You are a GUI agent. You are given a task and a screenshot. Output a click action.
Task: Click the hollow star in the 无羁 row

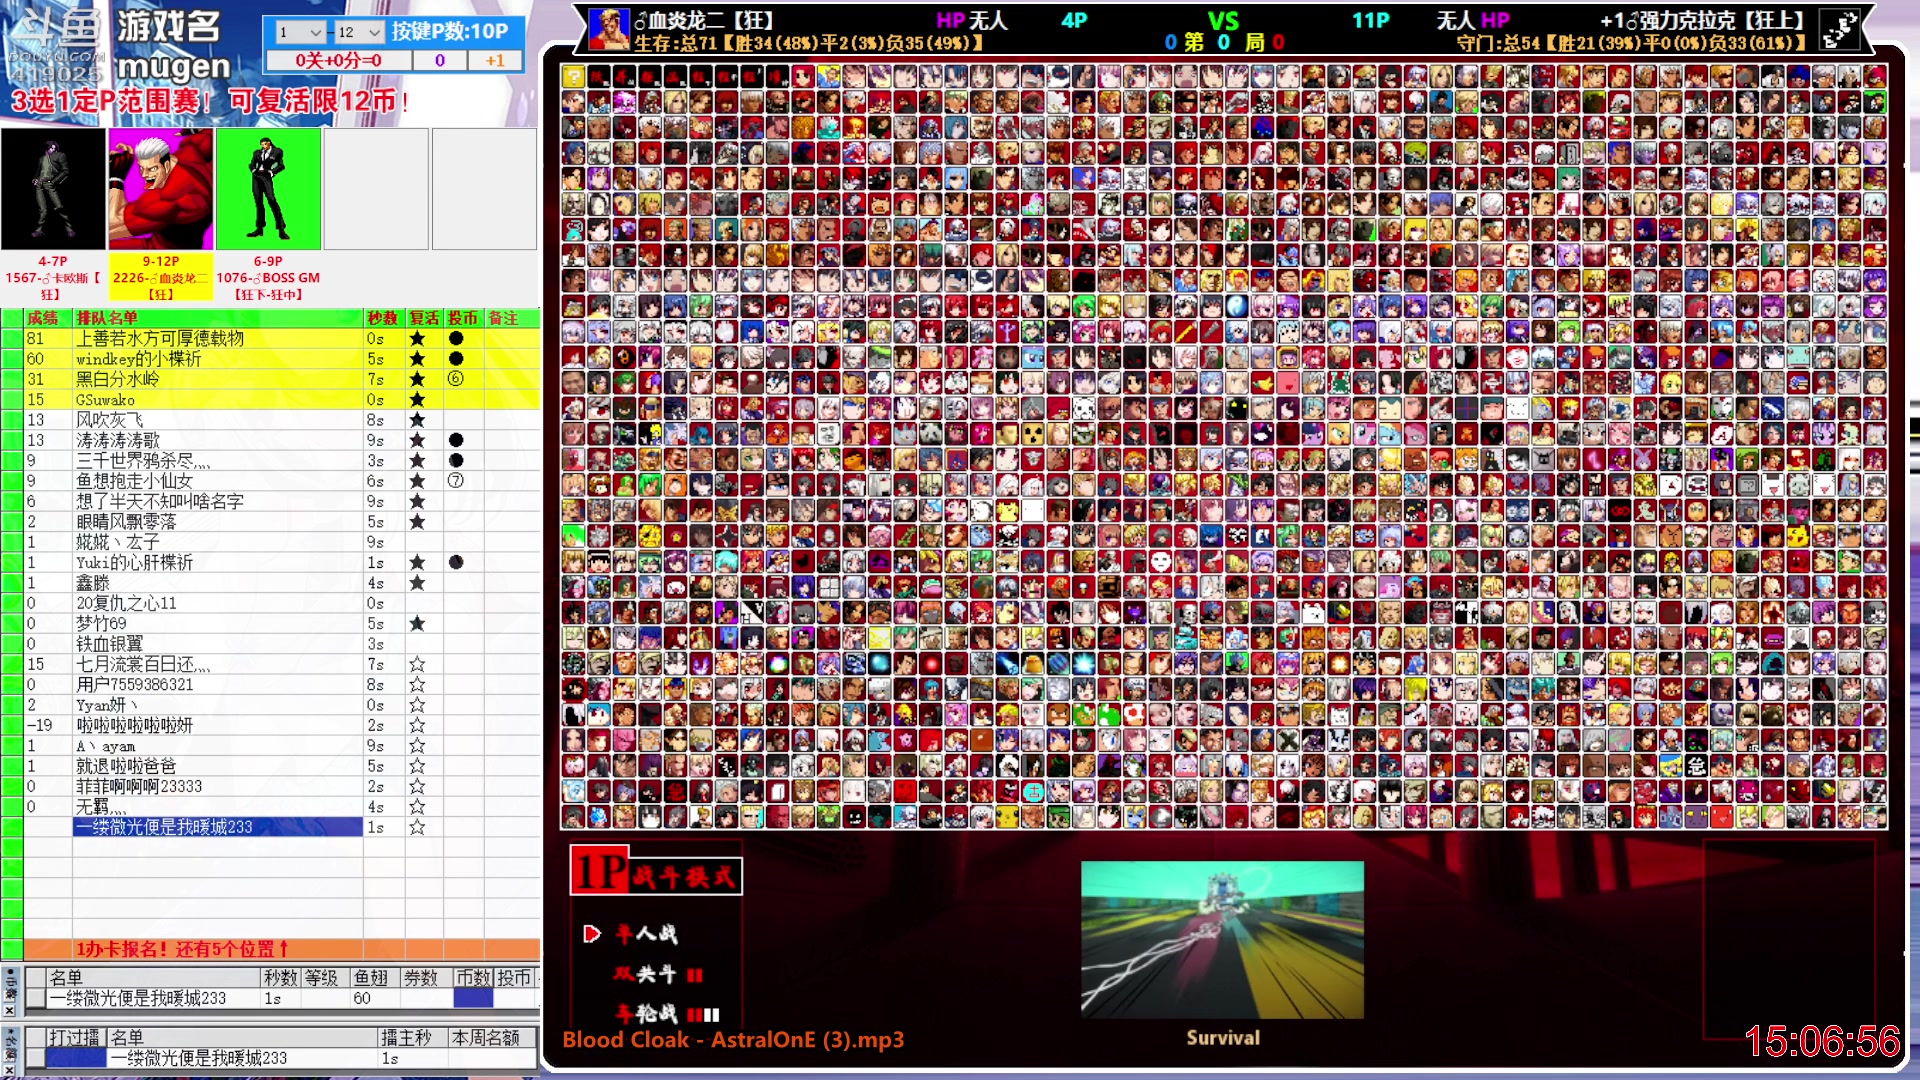[x=417, y=806]
